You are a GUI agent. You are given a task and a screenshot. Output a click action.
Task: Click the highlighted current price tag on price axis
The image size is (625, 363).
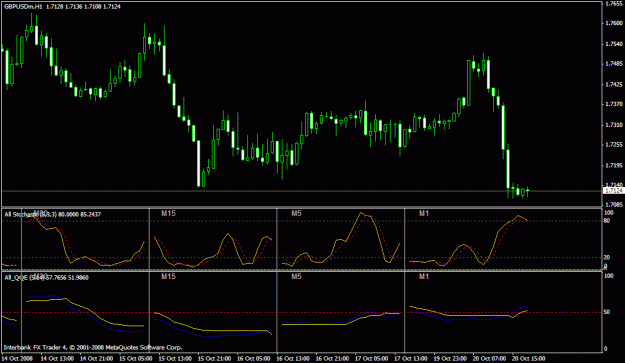coord(613,191)
